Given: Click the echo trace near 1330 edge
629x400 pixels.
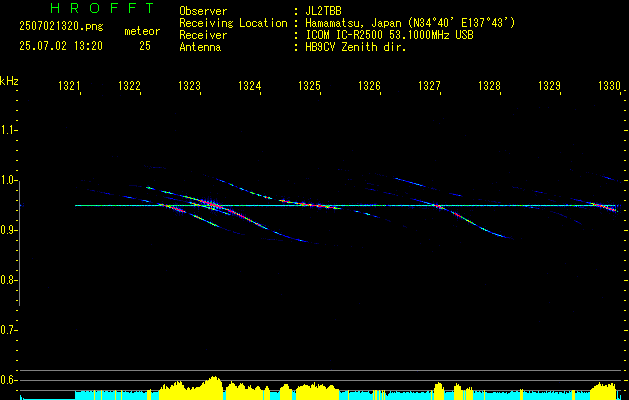Looking at the screenshot, I should tap(604, 207).
